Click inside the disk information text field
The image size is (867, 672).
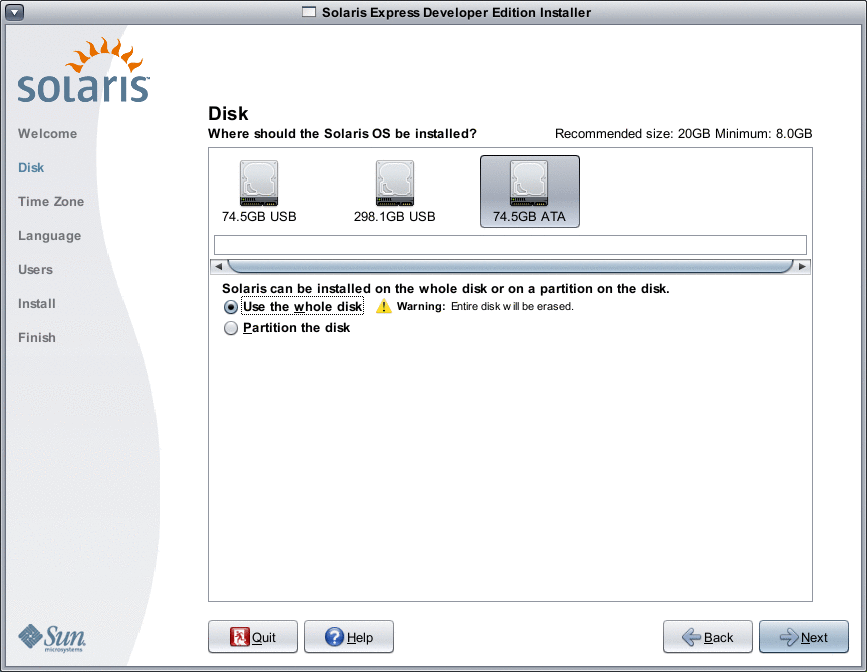point(510,244)
